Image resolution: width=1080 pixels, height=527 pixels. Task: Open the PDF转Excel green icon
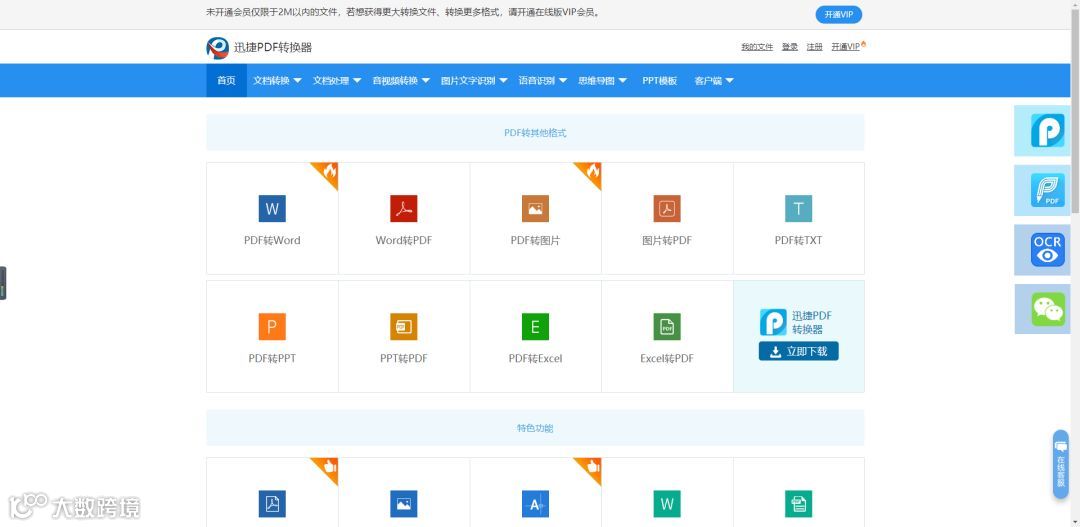(535, 327)
